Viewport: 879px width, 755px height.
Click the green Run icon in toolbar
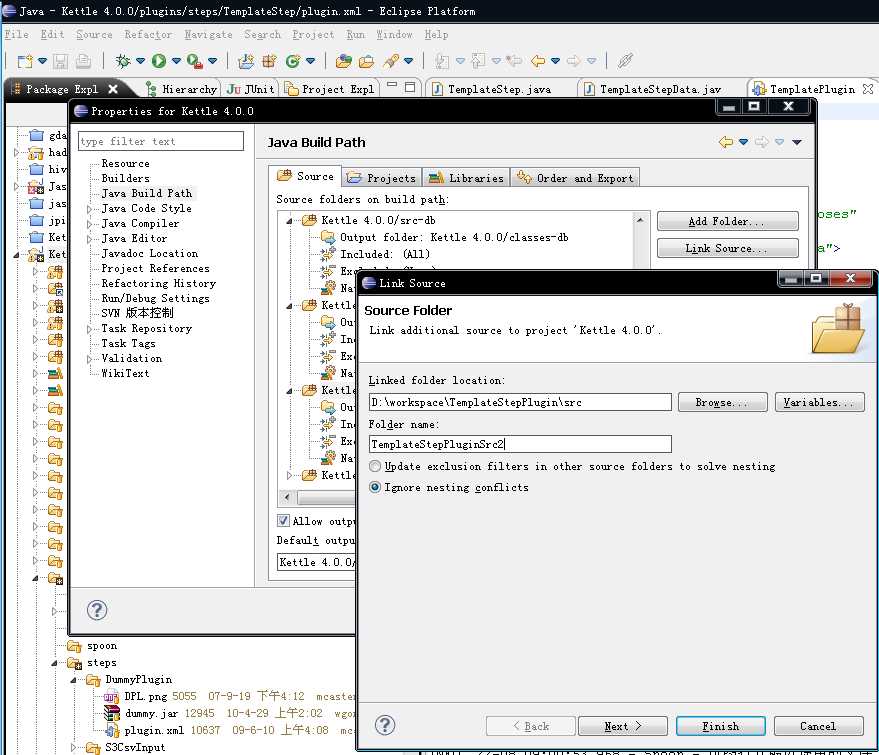pyautogui.click(x=159, y=61)
